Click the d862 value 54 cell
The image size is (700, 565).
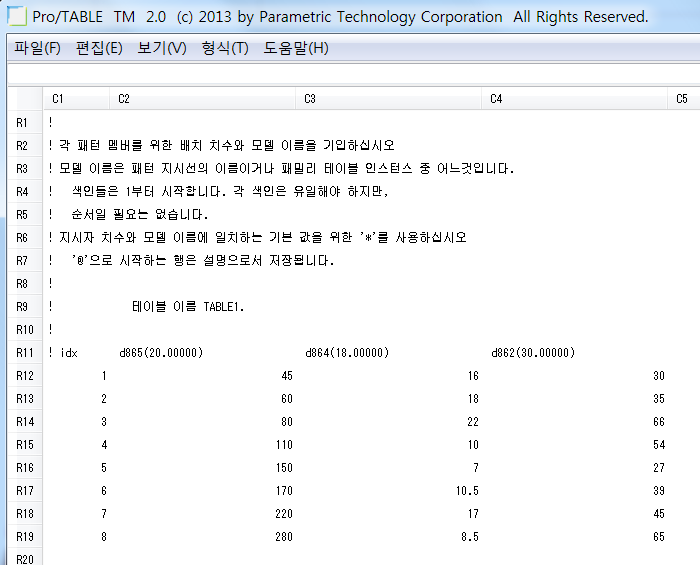(659, 445)
